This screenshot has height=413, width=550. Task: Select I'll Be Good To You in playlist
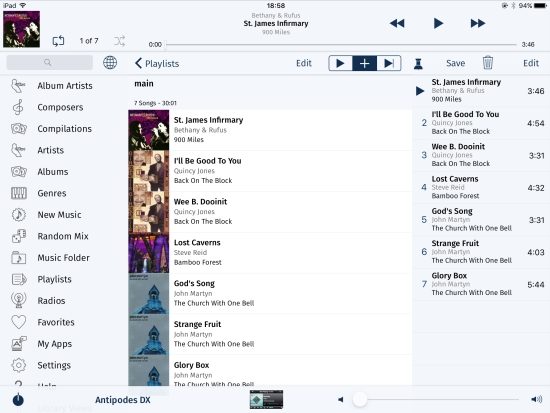click(270, 171)
